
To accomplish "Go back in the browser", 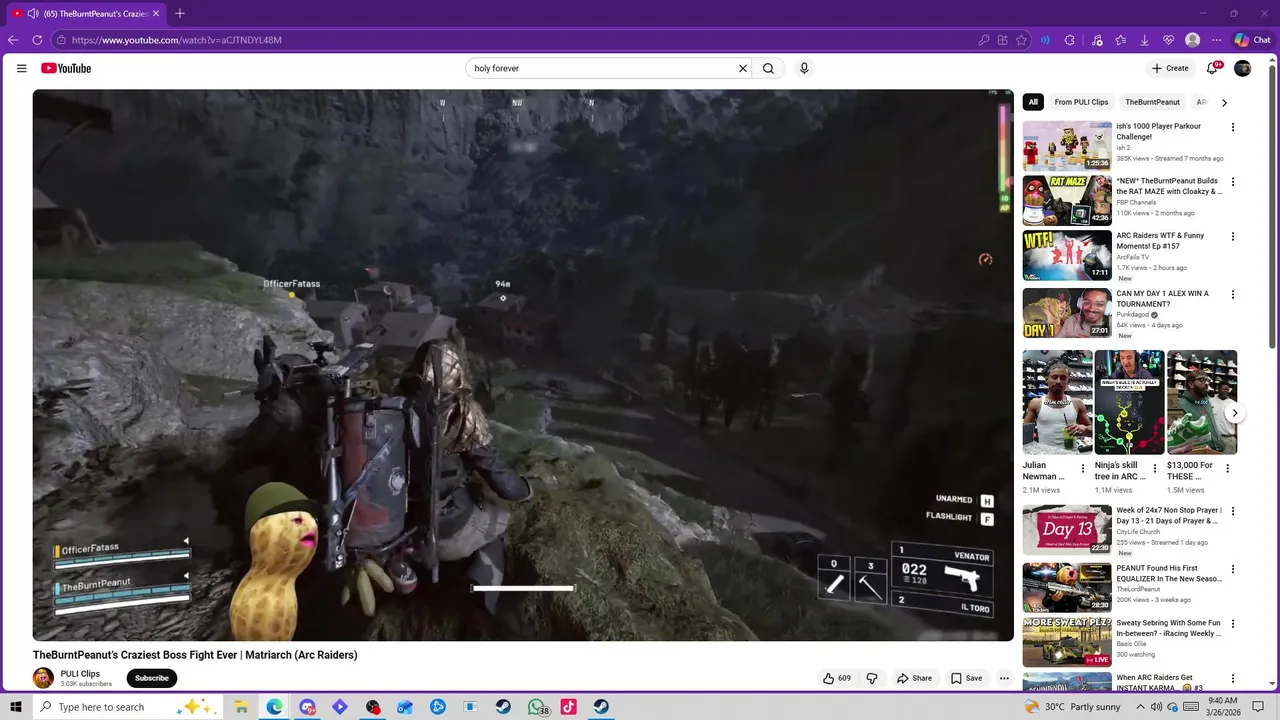I will tap(13, 40).
